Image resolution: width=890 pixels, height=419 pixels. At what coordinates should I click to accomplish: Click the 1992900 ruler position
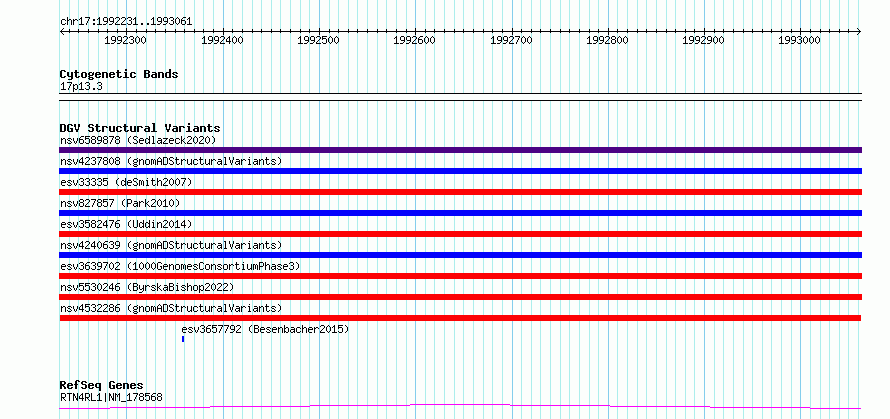pos(703,40)
